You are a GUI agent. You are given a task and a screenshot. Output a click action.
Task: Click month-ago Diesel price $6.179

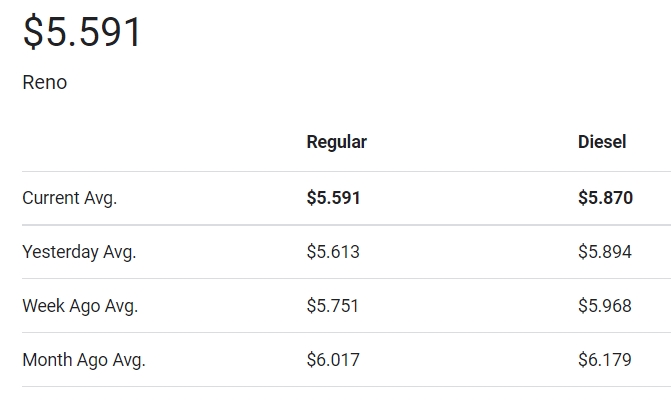pyautogui.click(x=605, y=360)
